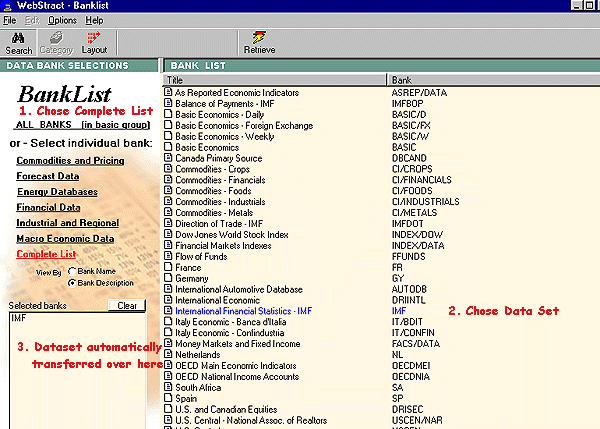Viewport: 600px width, 429px height.
Task: Open the Options menu
Action: click(61, 20)
